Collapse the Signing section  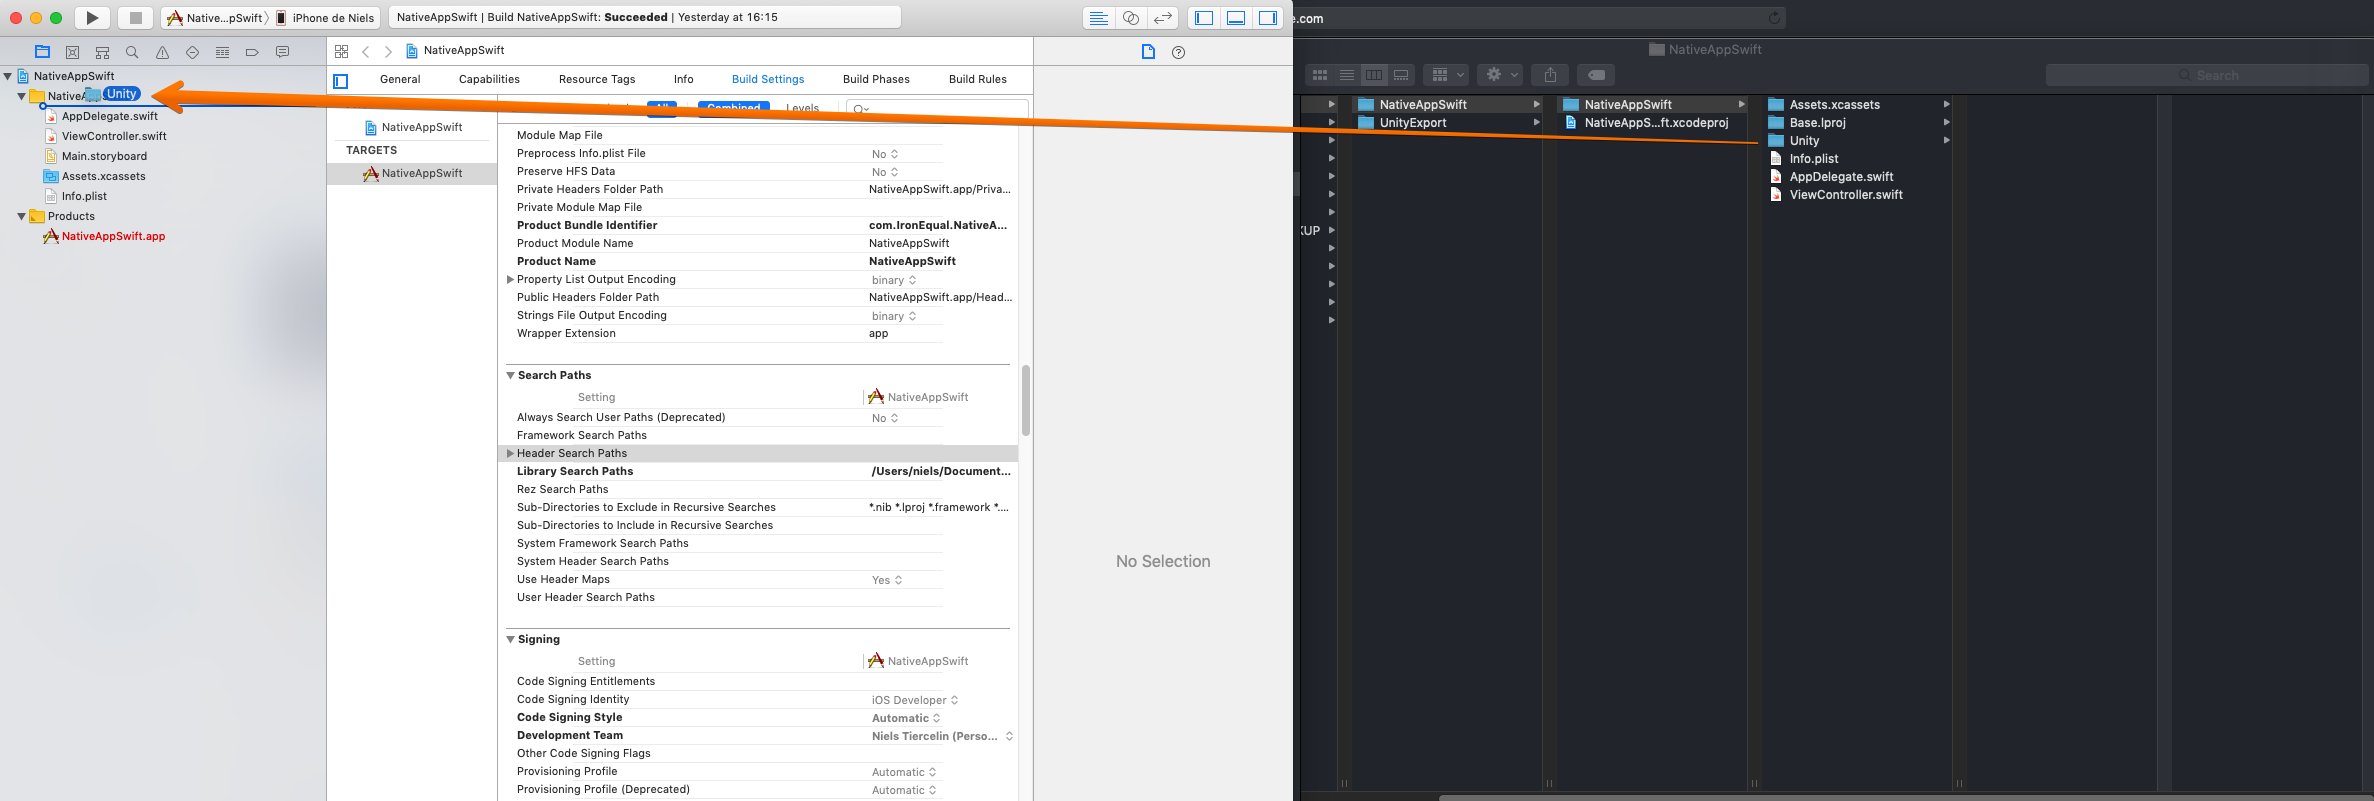pos(510,639)
